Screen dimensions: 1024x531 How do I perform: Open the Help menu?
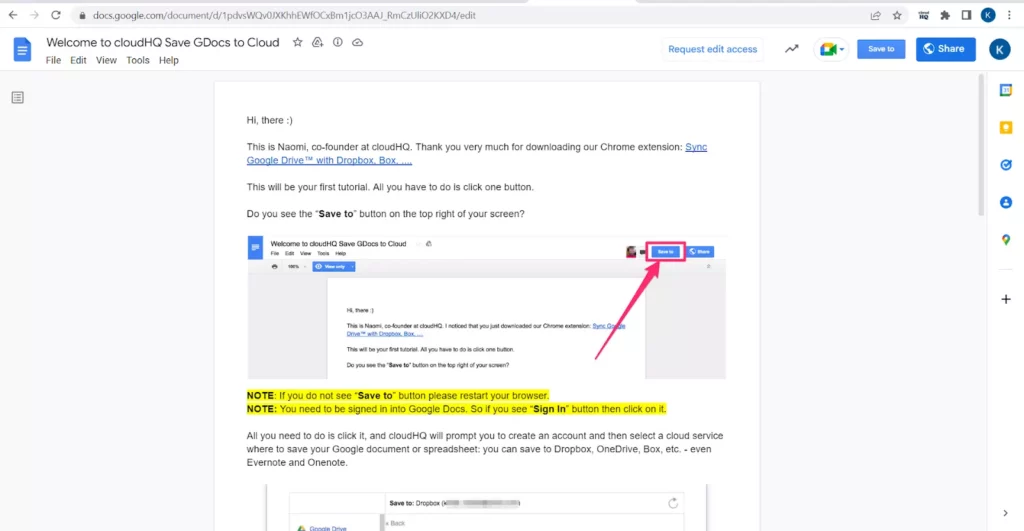click(x=168, y=60)
